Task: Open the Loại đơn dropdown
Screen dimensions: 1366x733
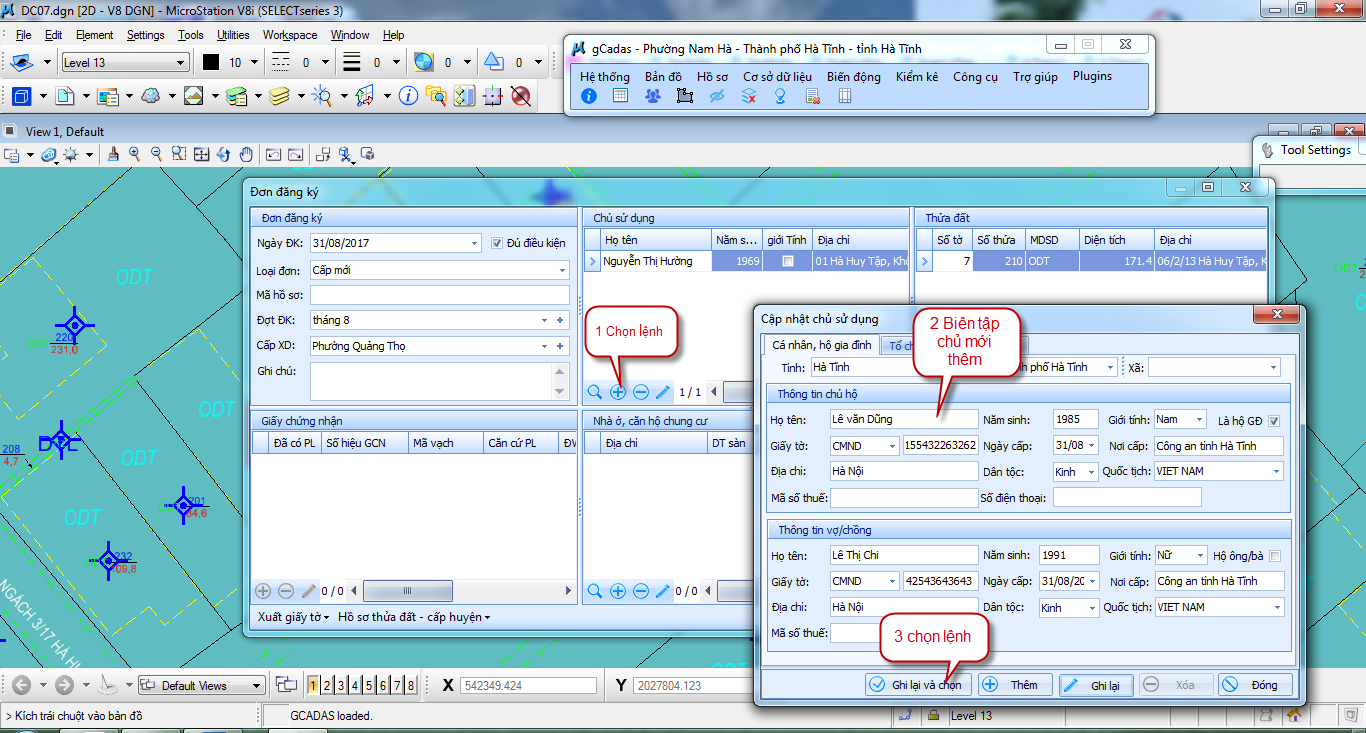Action: click(562, 270)
